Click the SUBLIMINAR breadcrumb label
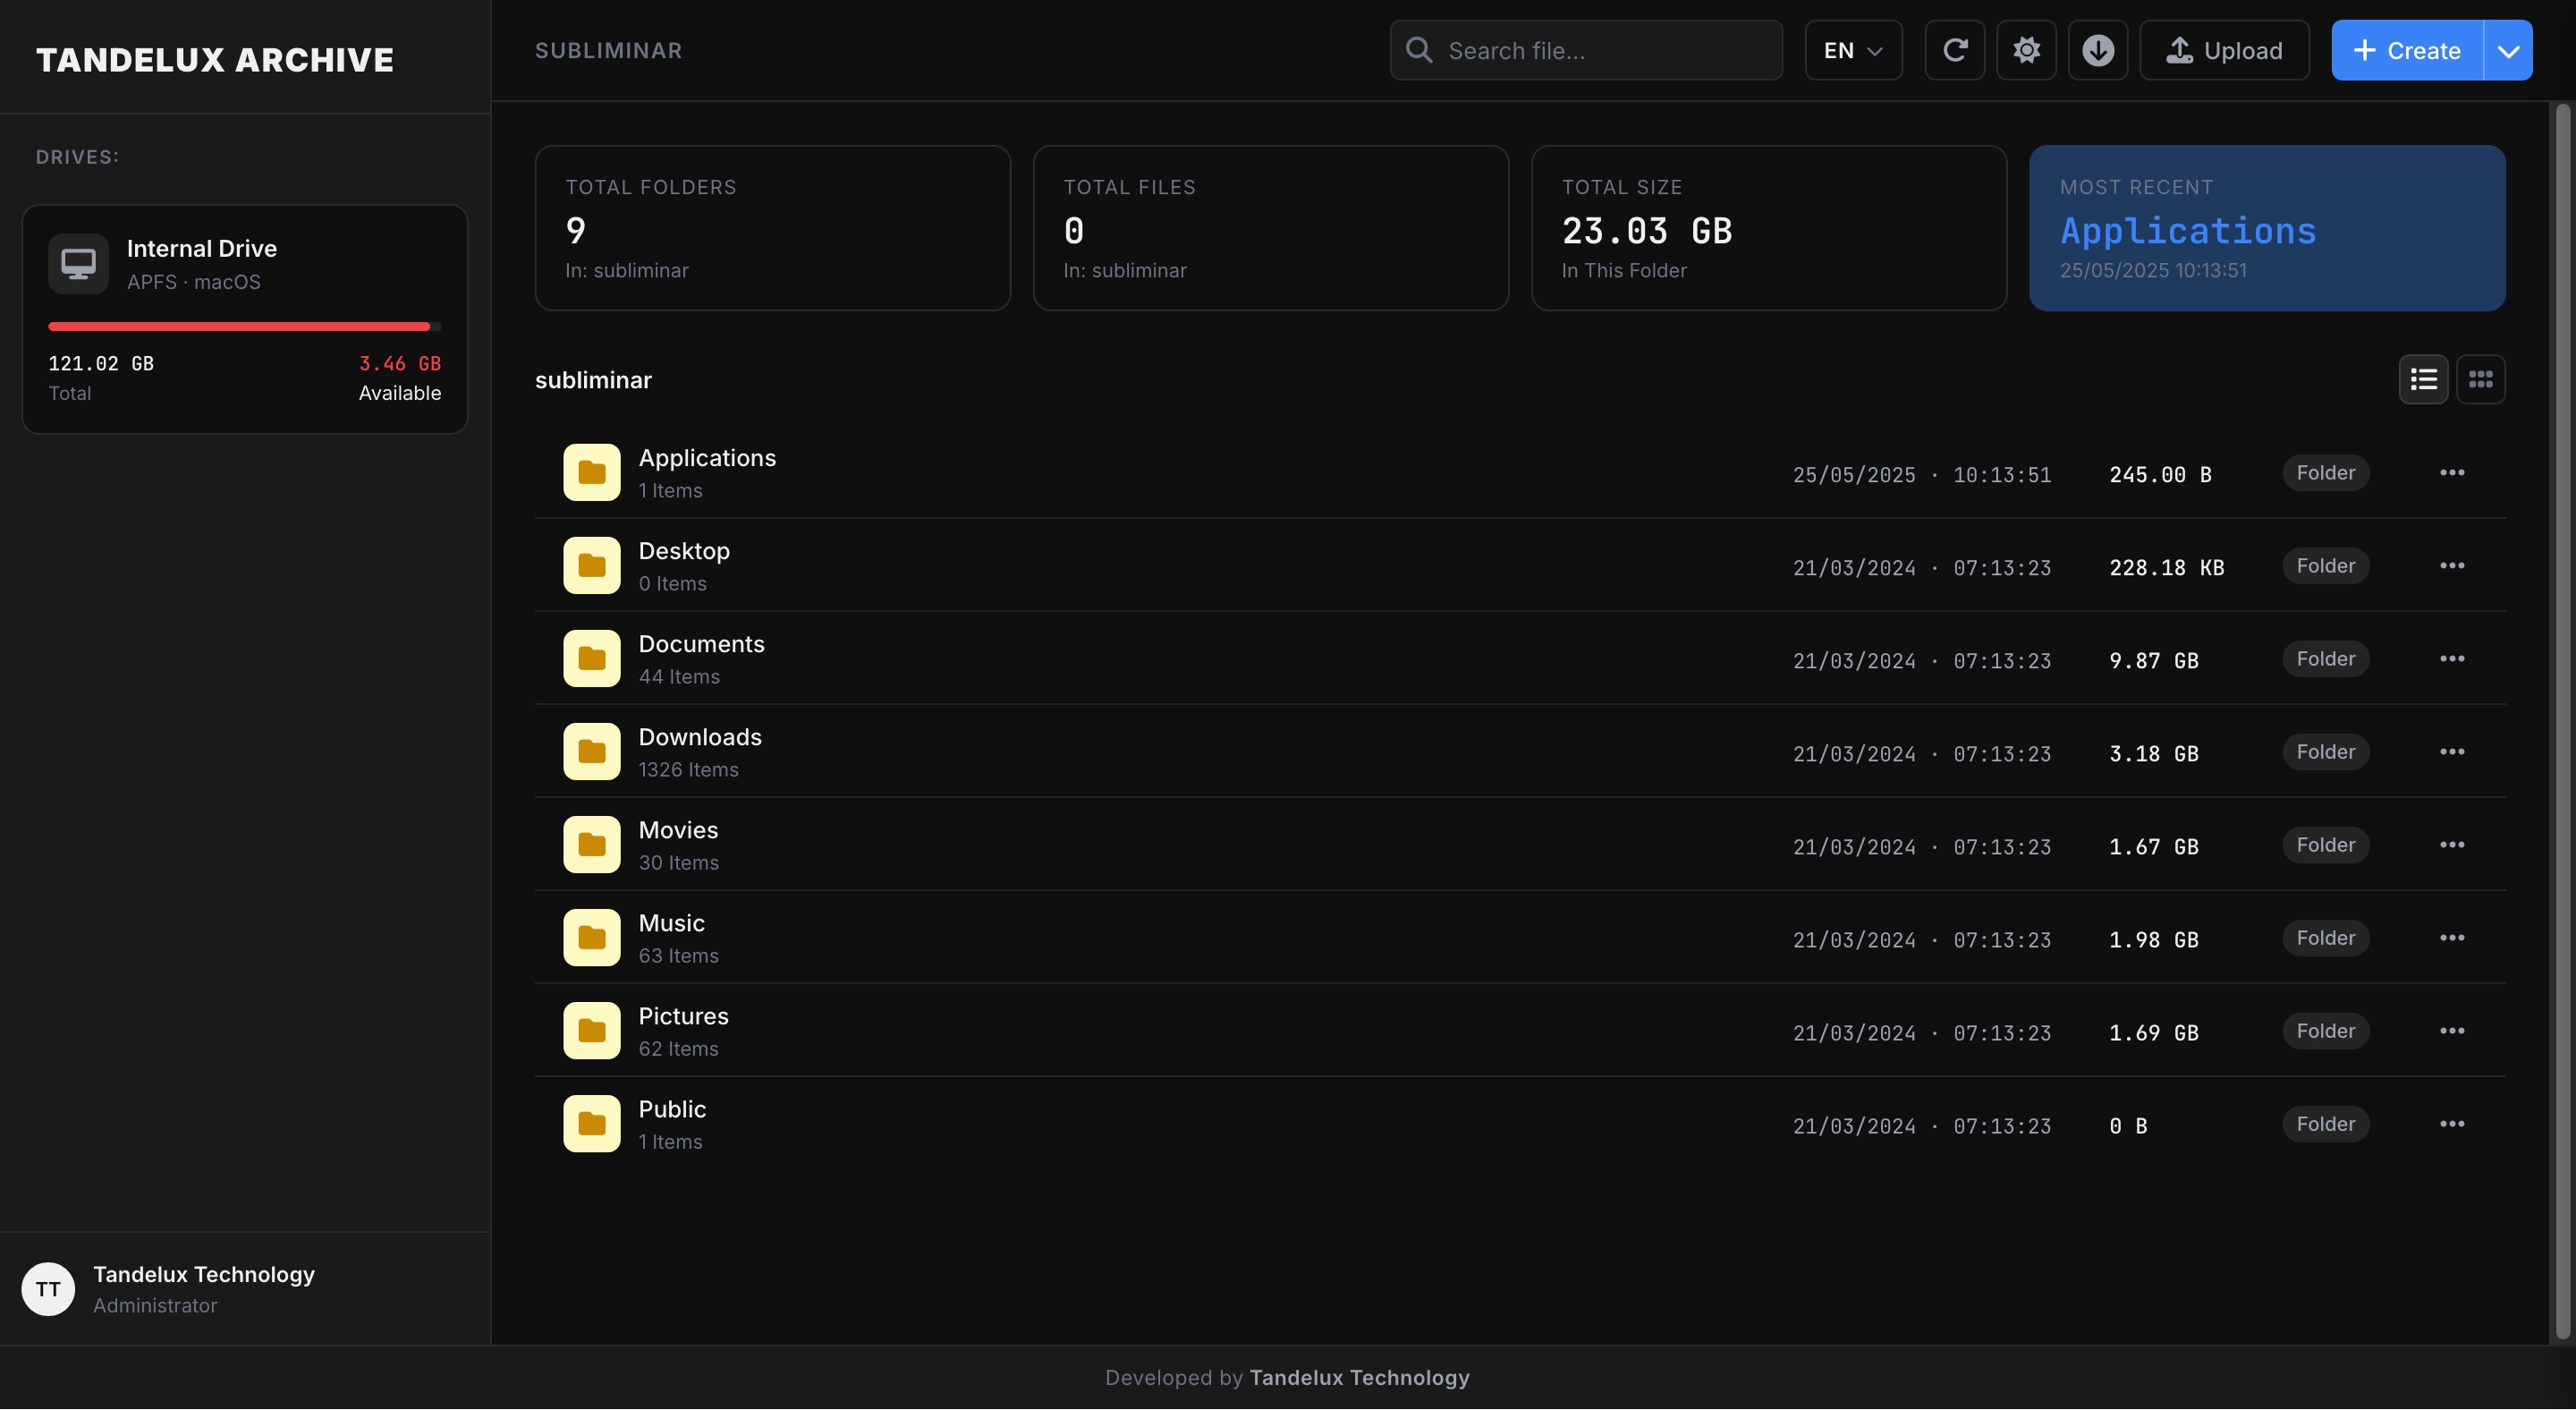Screen dimensions: 2576x1410 pos(608,50)
